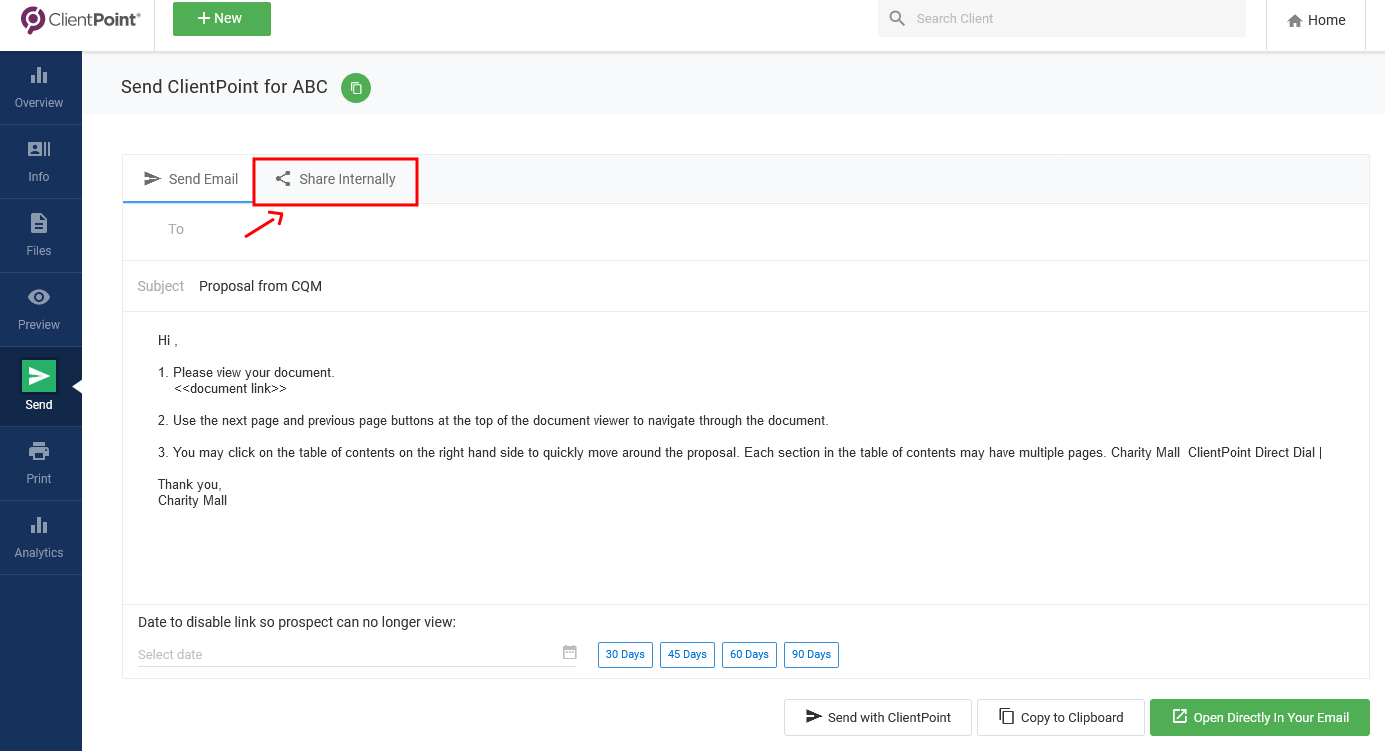1385x751 pixels.
Task: Open Files in the sidebar
Action: click(x=39, y=236)
